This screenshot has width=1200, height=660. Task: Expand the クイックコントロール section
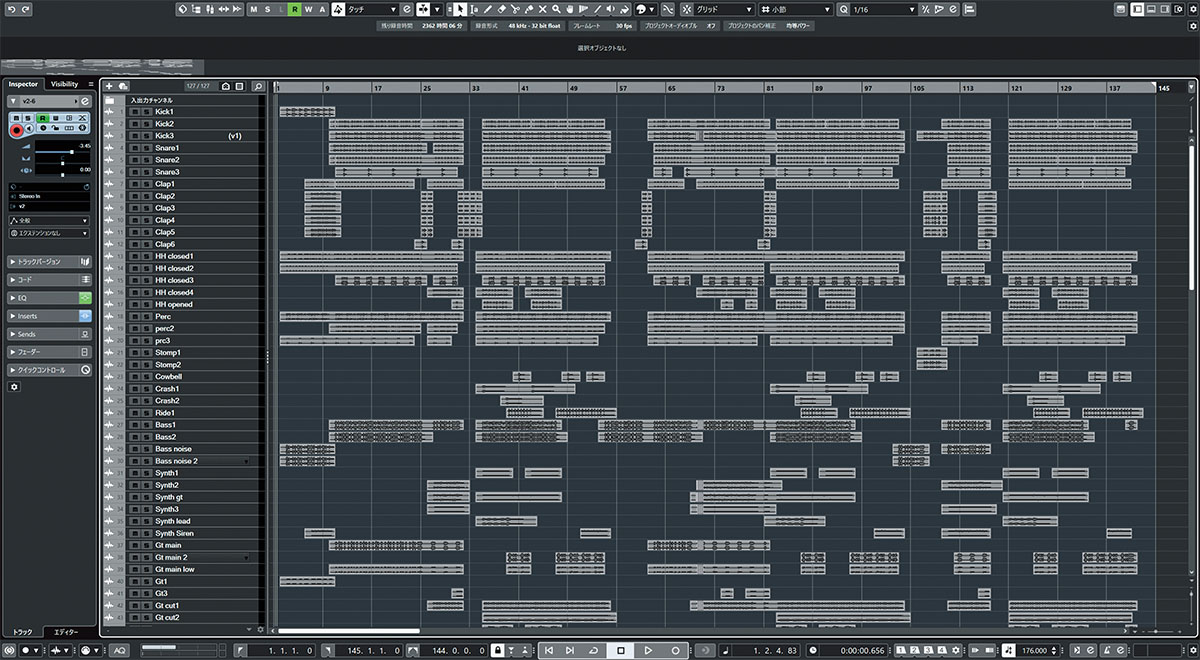tap(49, 370)
